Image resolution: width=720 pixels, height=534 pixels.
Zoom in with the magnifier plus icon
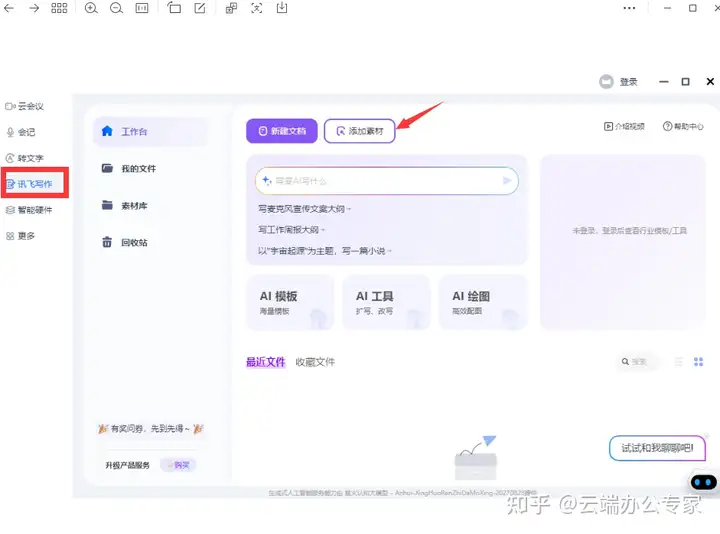click(91, 8)
